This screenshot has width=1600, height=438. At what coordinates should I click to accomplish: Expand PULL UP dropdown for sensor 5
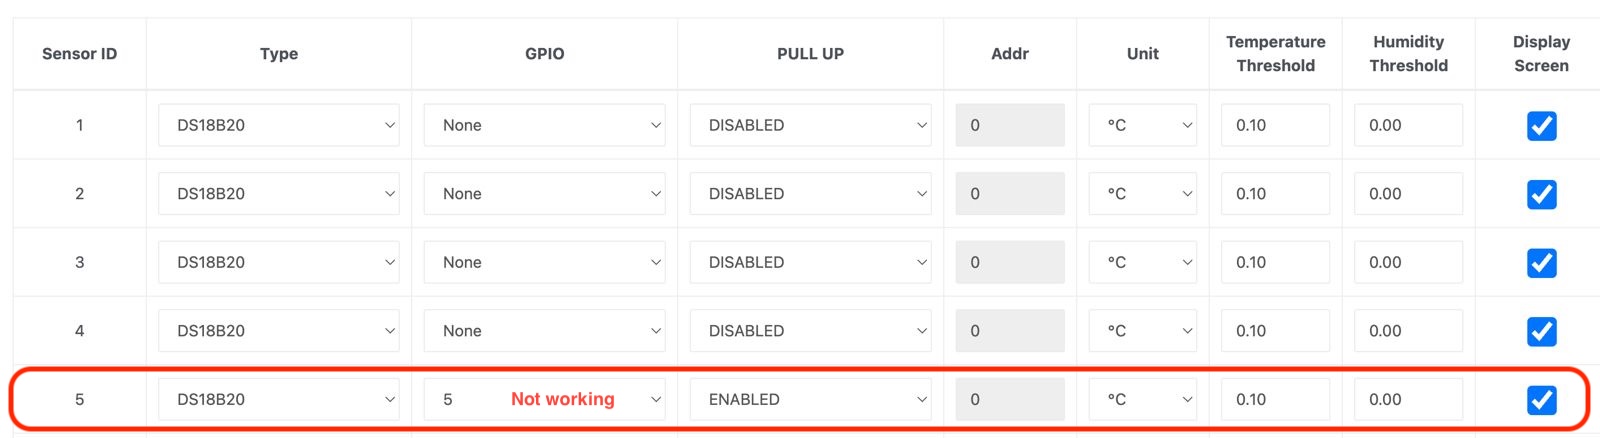(x=810, y=399)
